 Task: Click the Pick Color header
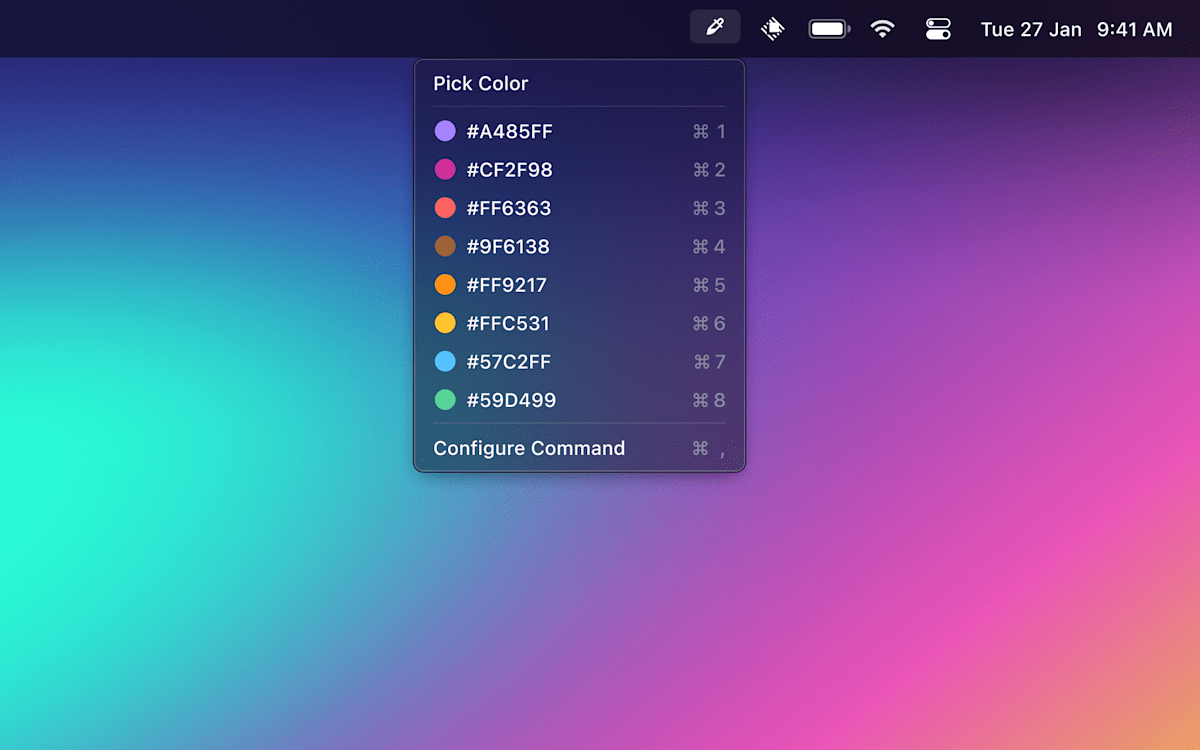coord(481,84)
